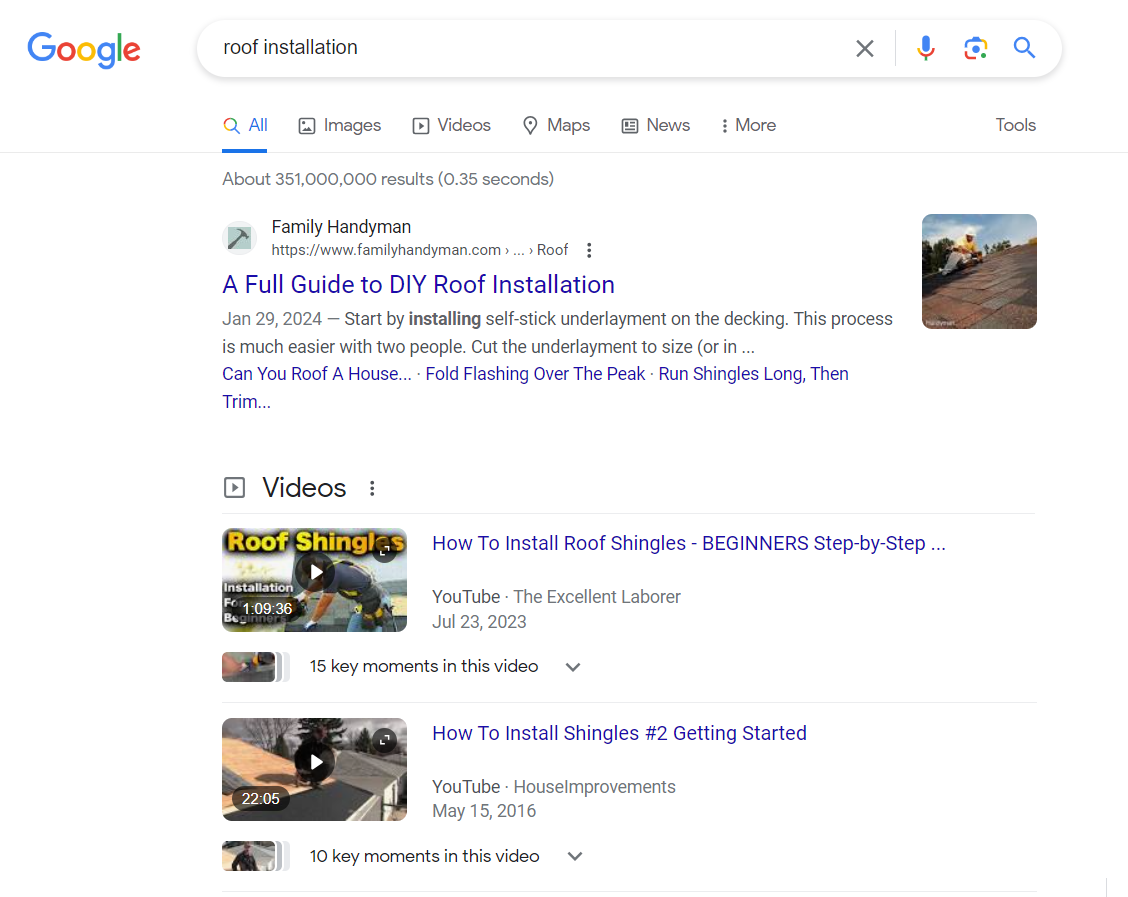Open the three-dot menu beside Videos heading
This screenshot has height=897, width=1128.
pyautogui.click(x=372, y=488)
